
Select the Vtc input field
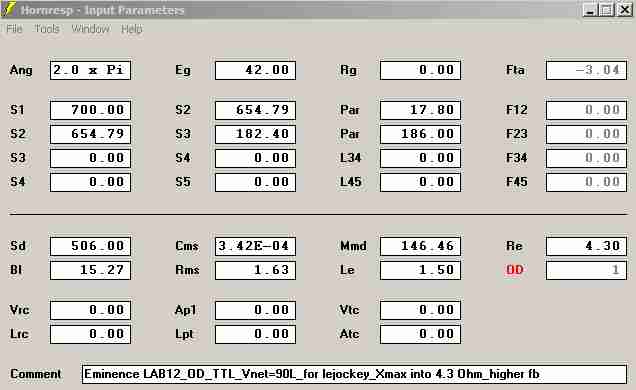421,311
